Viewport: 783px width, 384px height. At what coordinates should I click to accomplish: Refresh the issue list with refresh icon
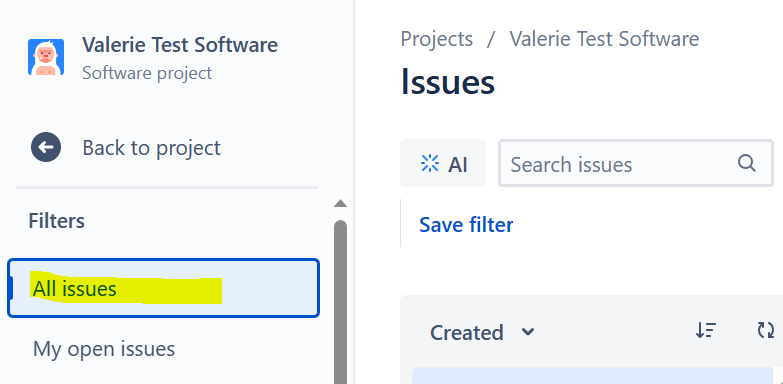click(766, 331)
